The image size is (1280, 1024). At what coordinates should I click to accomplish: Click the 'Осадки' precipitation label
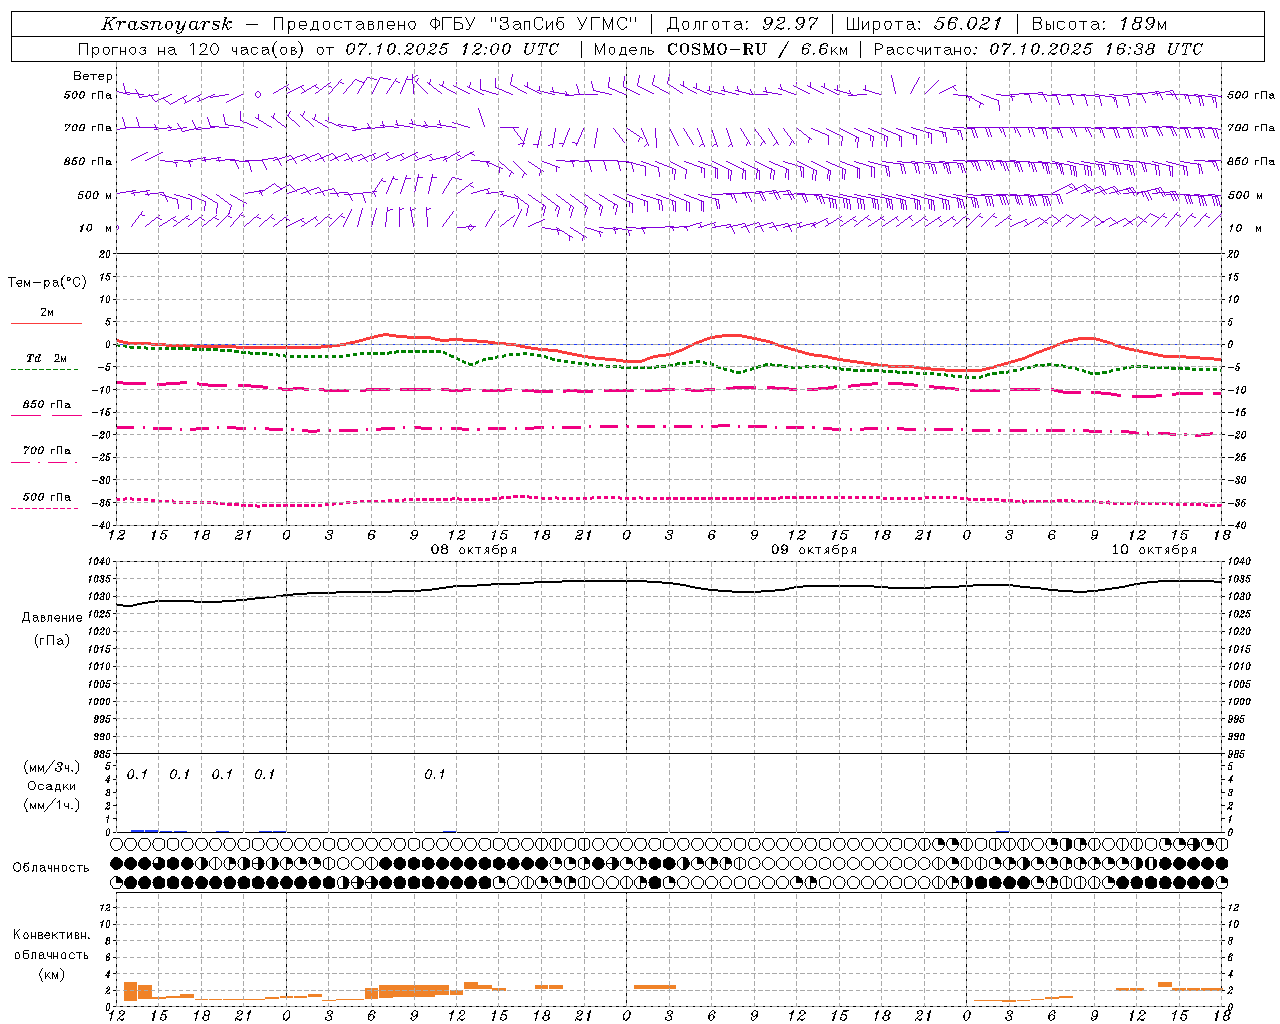(52, 786)
